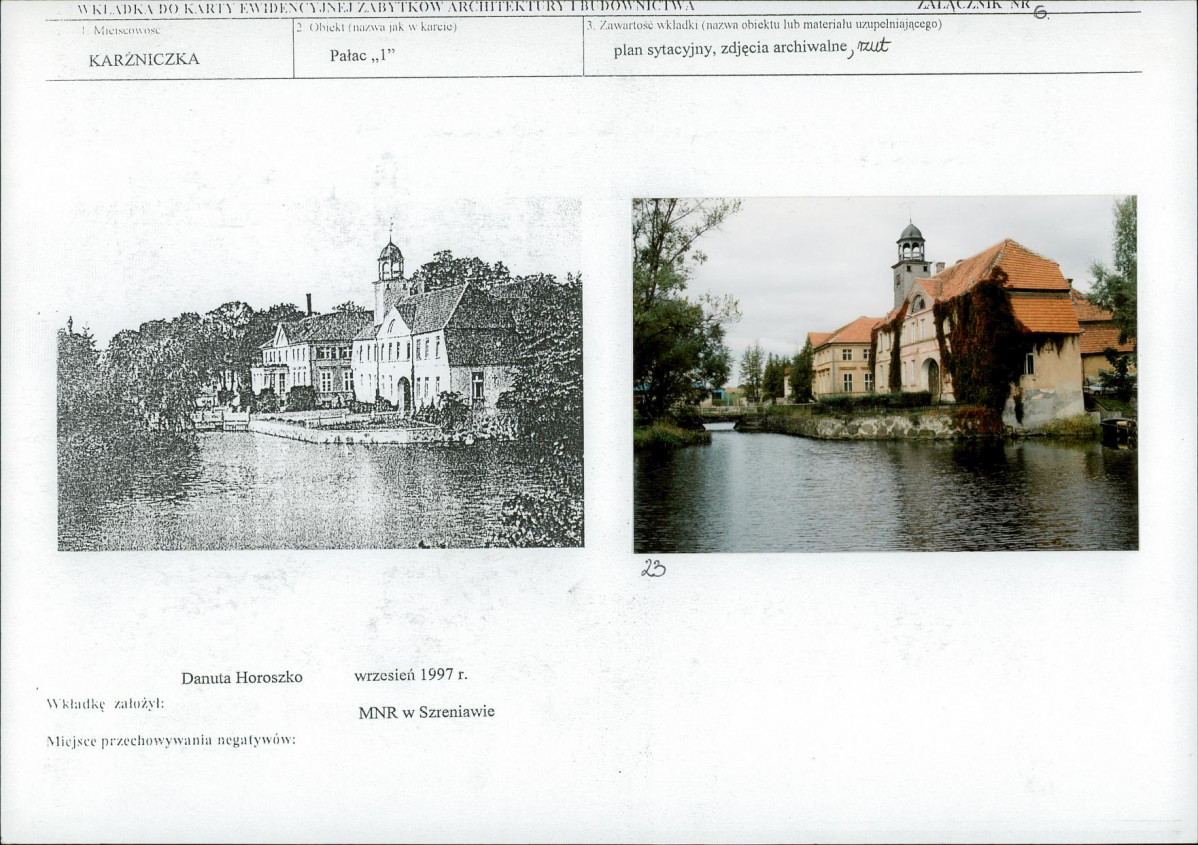Click the tower cupola in color photo
This screenshot has width=1198, height=845.
911,241
